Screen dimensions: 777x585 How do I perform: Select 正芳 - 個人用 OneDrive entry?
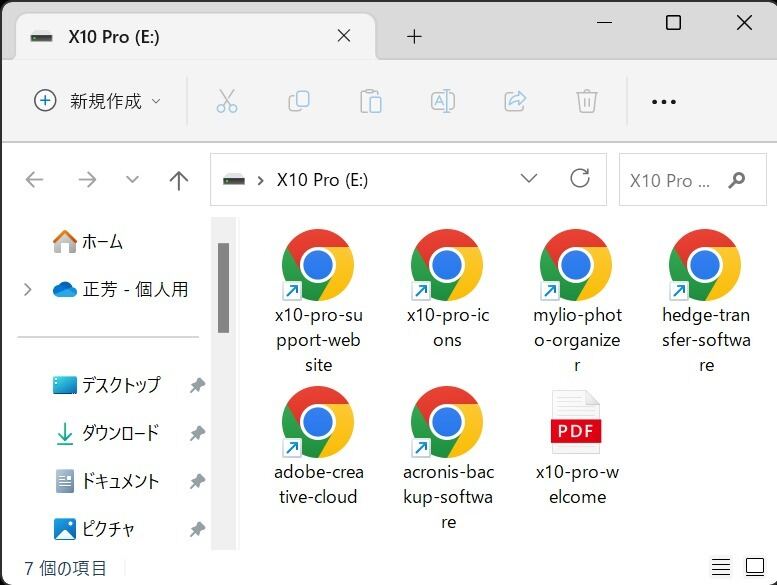click(x=121, y=289)
